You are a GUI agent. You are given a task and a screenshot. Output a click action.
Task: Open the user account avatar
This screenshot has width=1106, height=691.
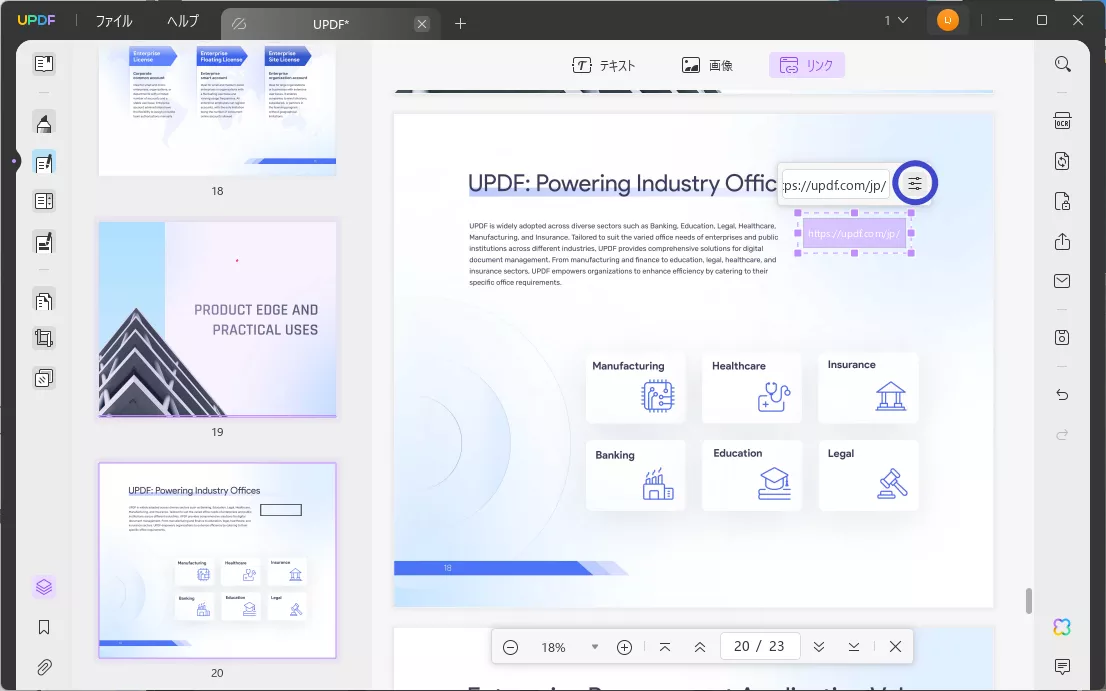[x=947, y=20]
